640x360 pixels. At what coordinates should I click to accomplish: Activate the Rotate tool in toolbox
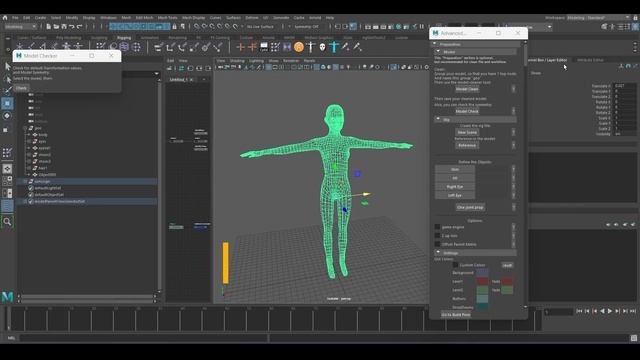(7, 116)
